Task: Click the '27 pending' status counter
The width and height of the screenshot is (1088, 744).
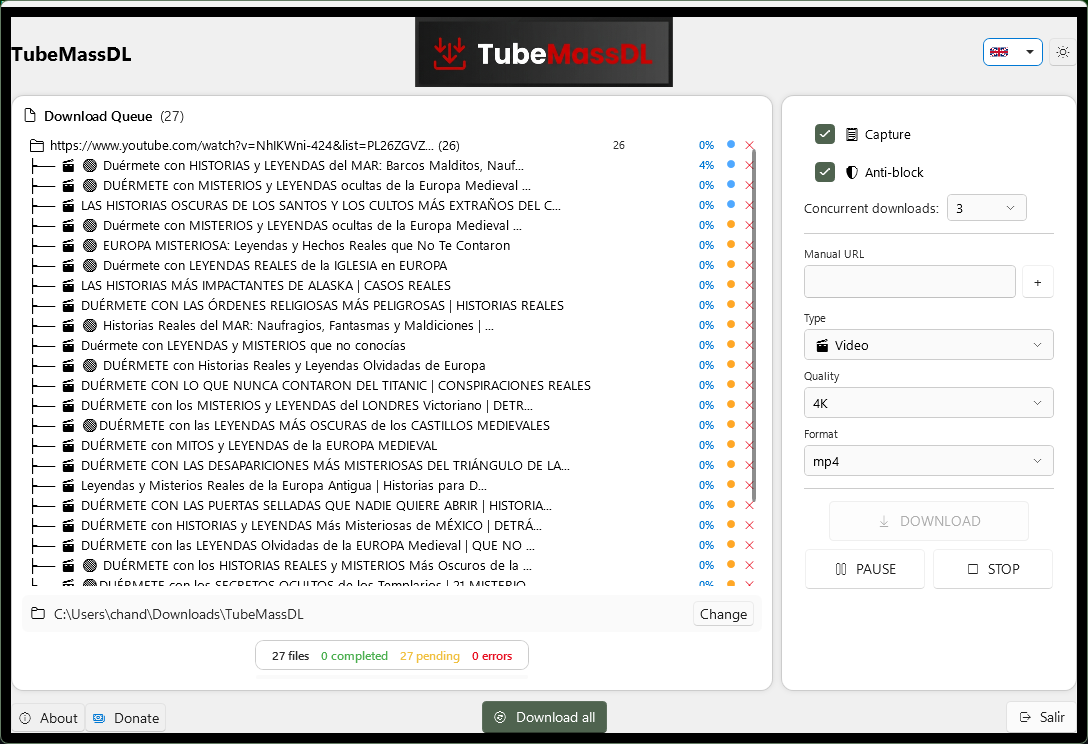Action: tap(430, 656)
